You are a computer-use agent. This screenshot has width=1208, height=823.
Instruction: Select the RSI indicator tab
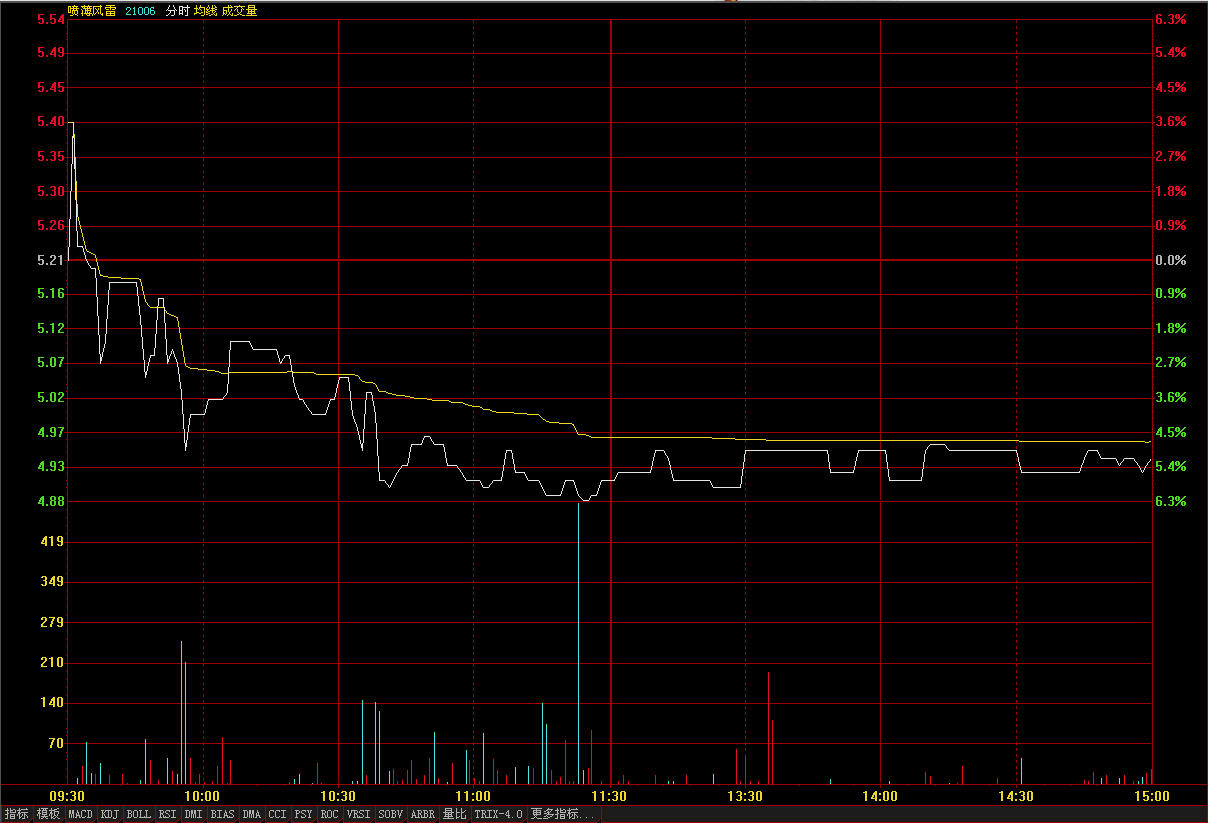pyautogui.click(x=167, y=814)
